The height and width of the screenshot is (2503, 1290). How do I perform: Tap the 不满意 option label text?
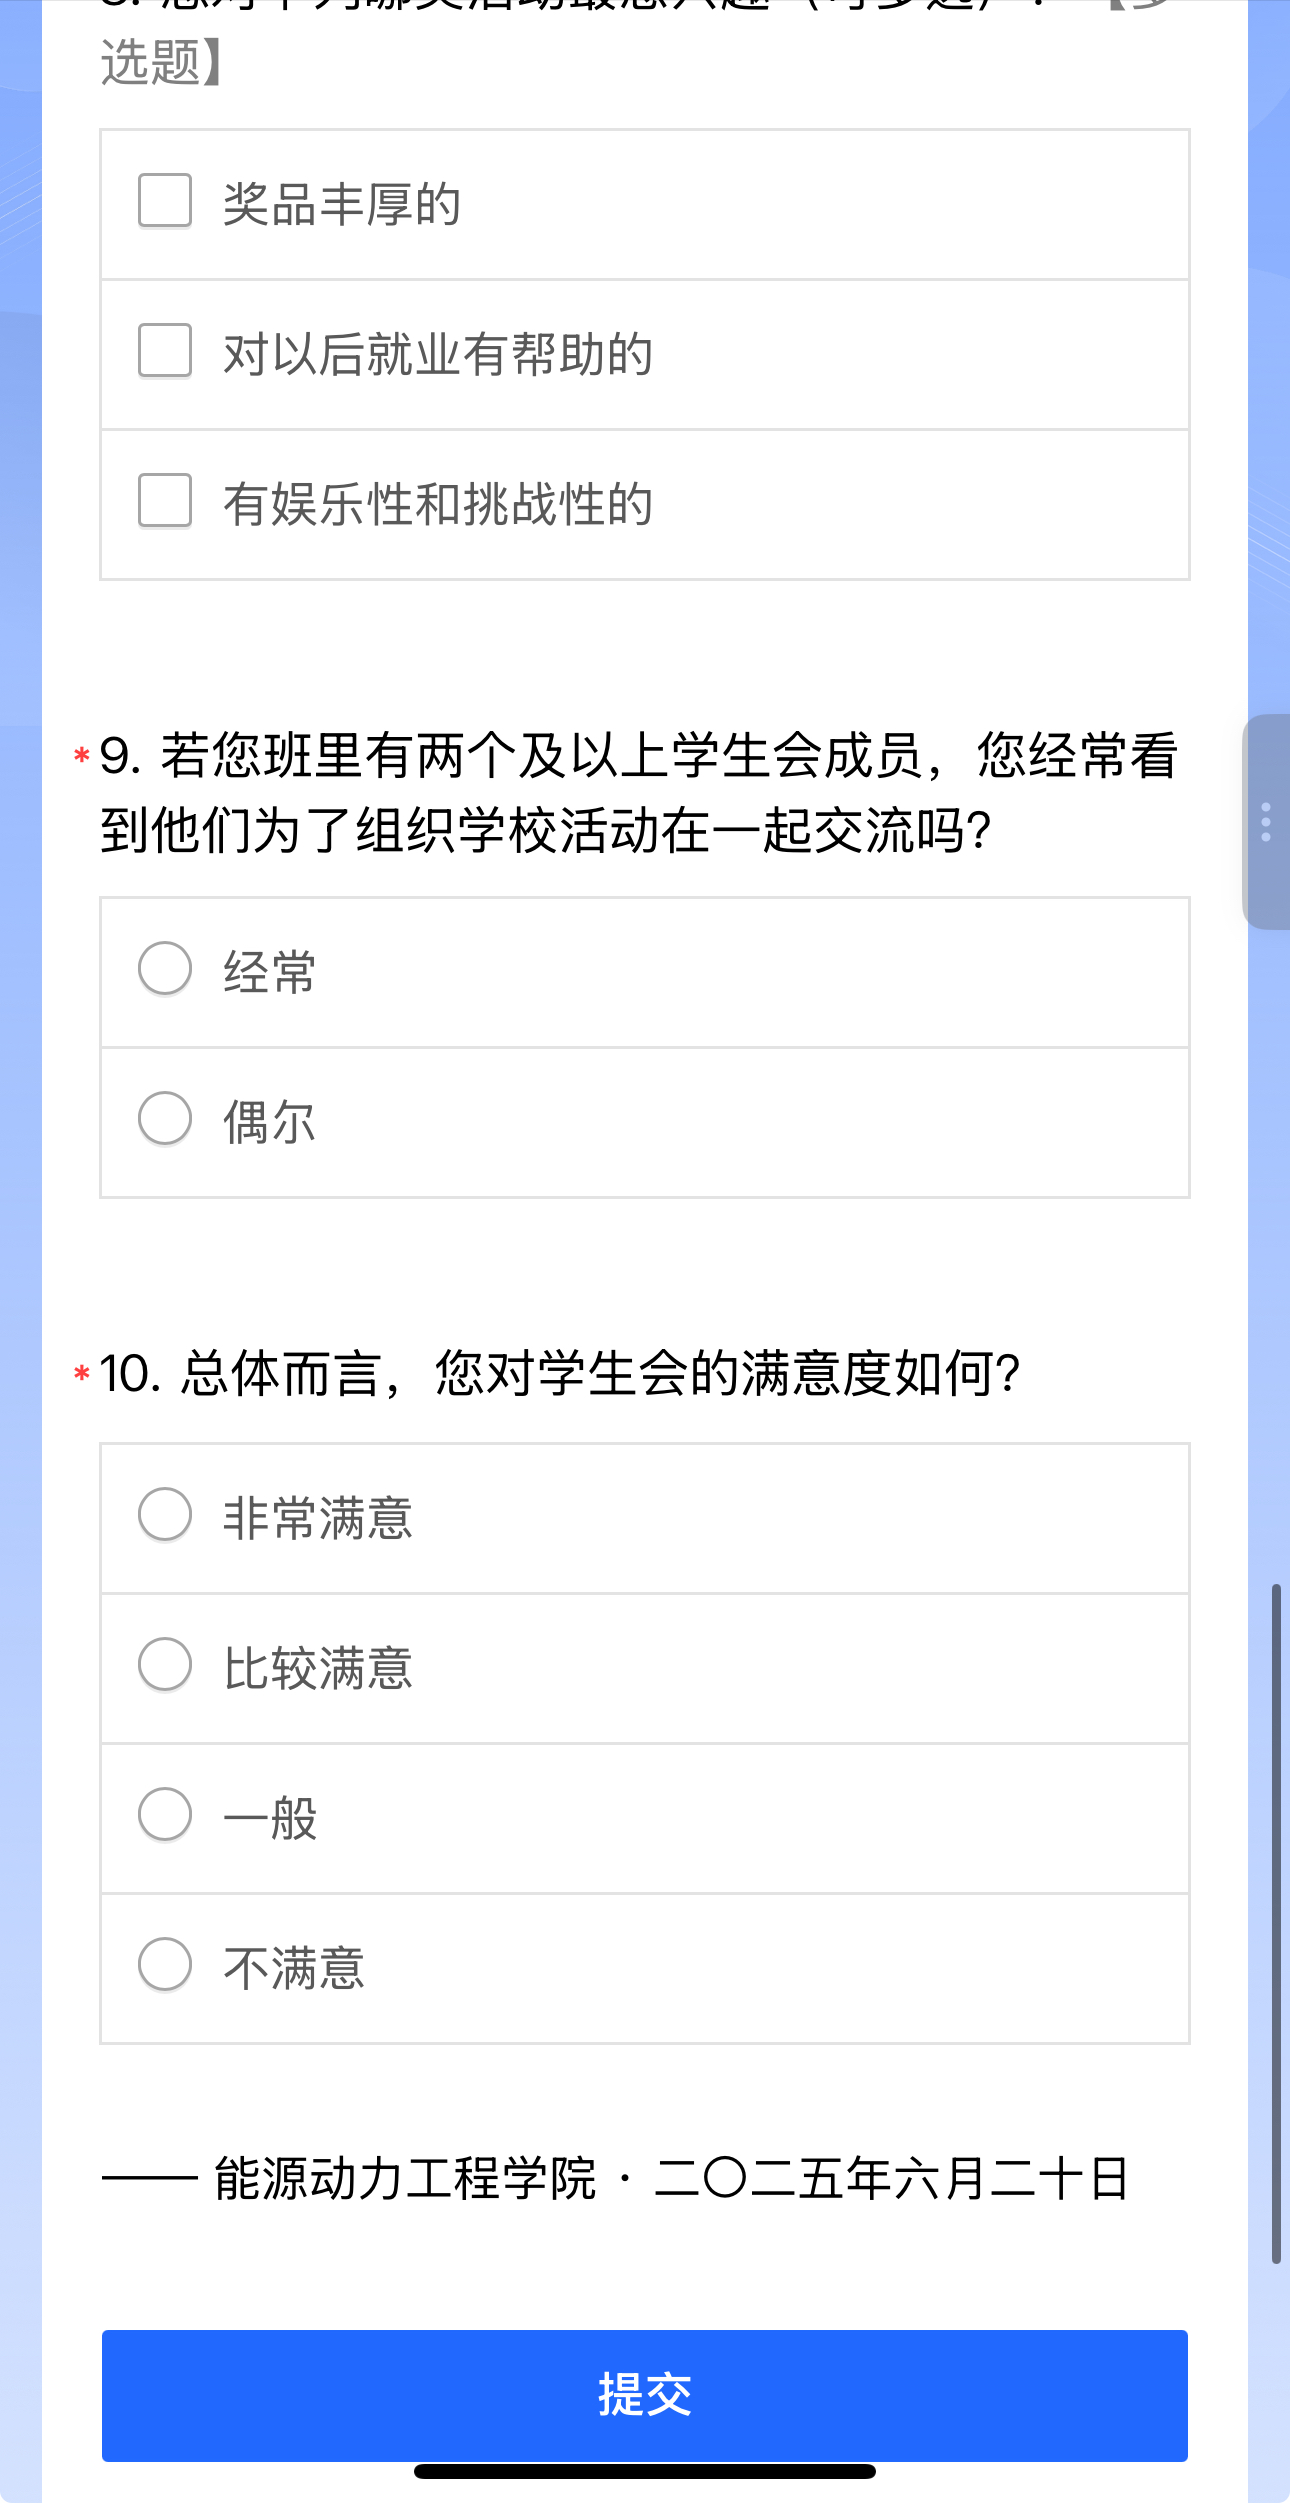pyautogui.click(x=293, y=1969)
